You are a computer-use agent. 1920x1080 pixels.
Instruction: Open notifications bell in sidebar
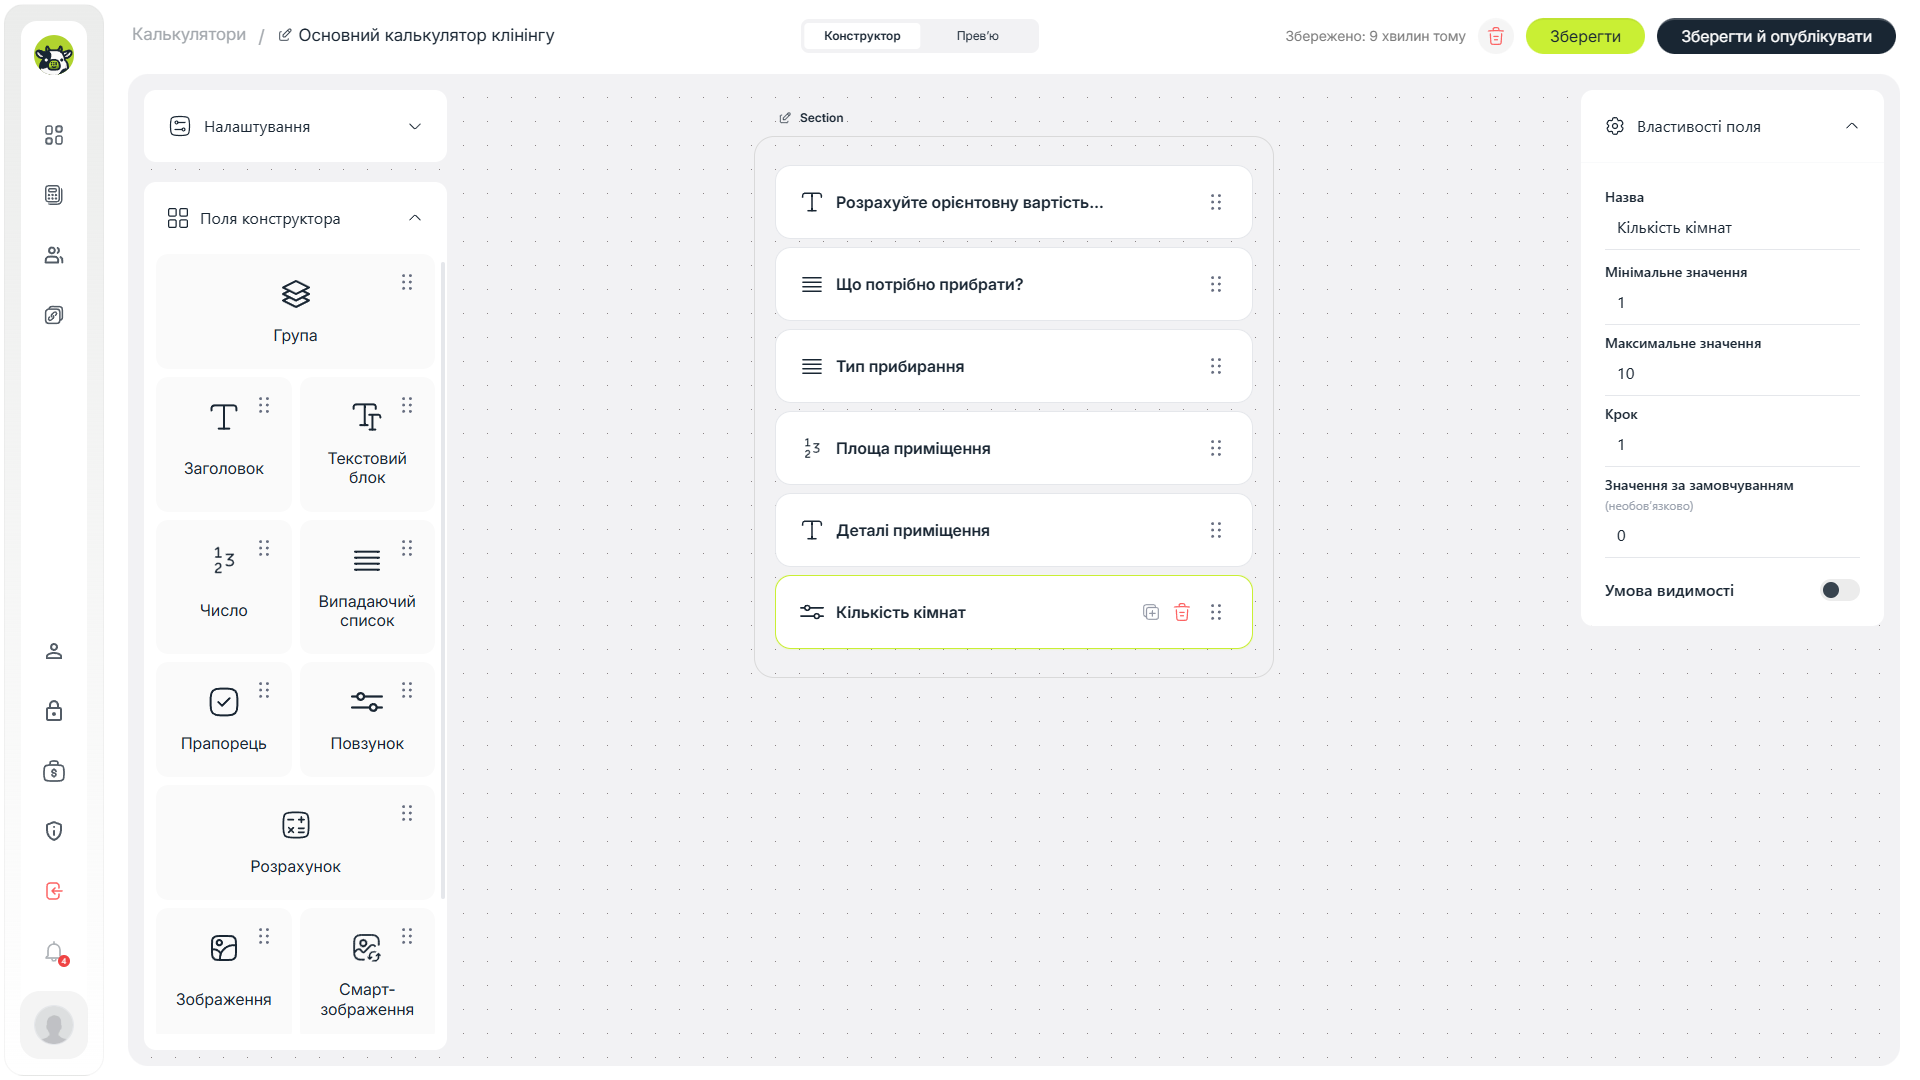[54, 952]
